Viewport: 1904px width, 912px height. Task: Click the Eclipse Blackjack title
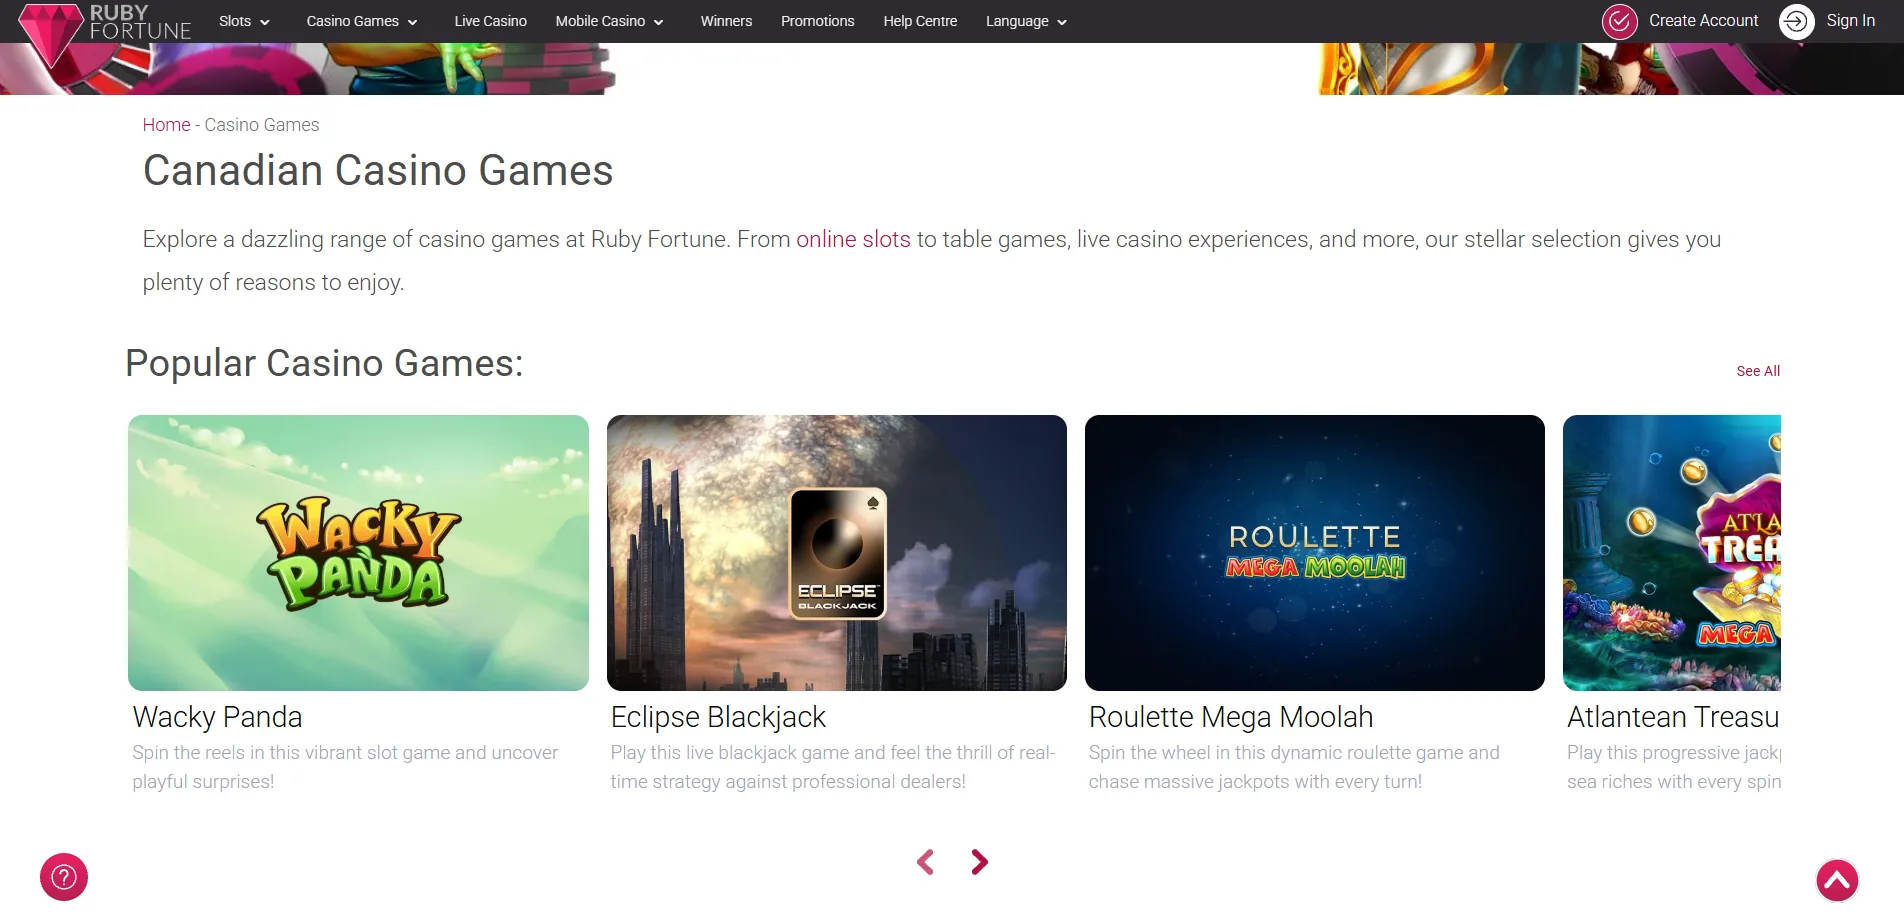pos(718,717)
